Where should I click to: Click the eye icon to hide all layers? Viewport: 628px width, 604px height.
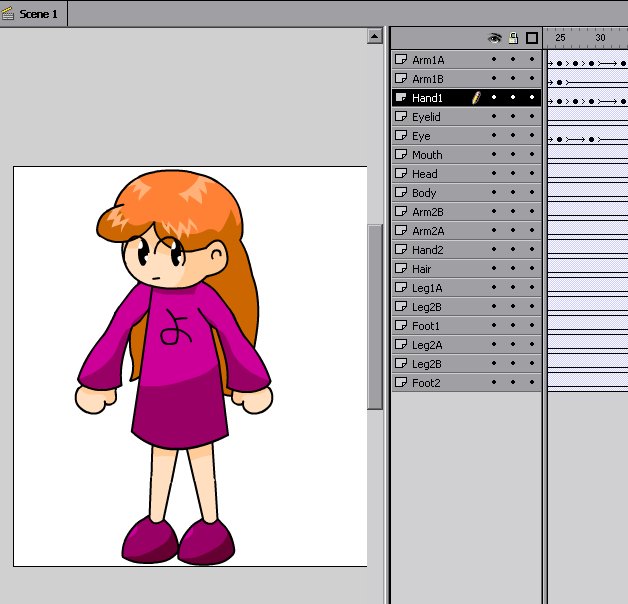pos(494,38)
